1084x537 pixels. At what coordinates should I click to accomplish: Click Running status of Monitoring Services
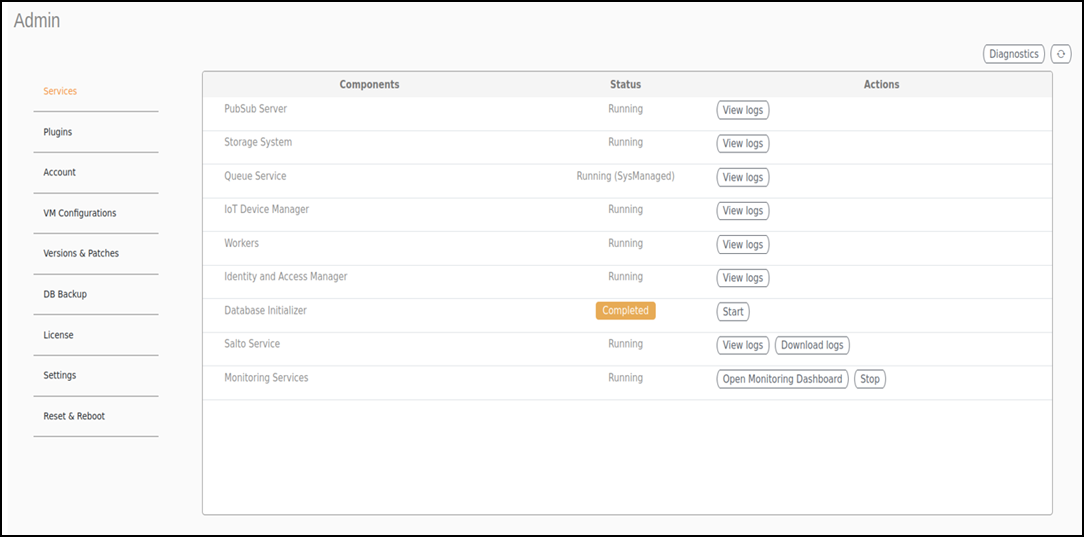[625, 377]
